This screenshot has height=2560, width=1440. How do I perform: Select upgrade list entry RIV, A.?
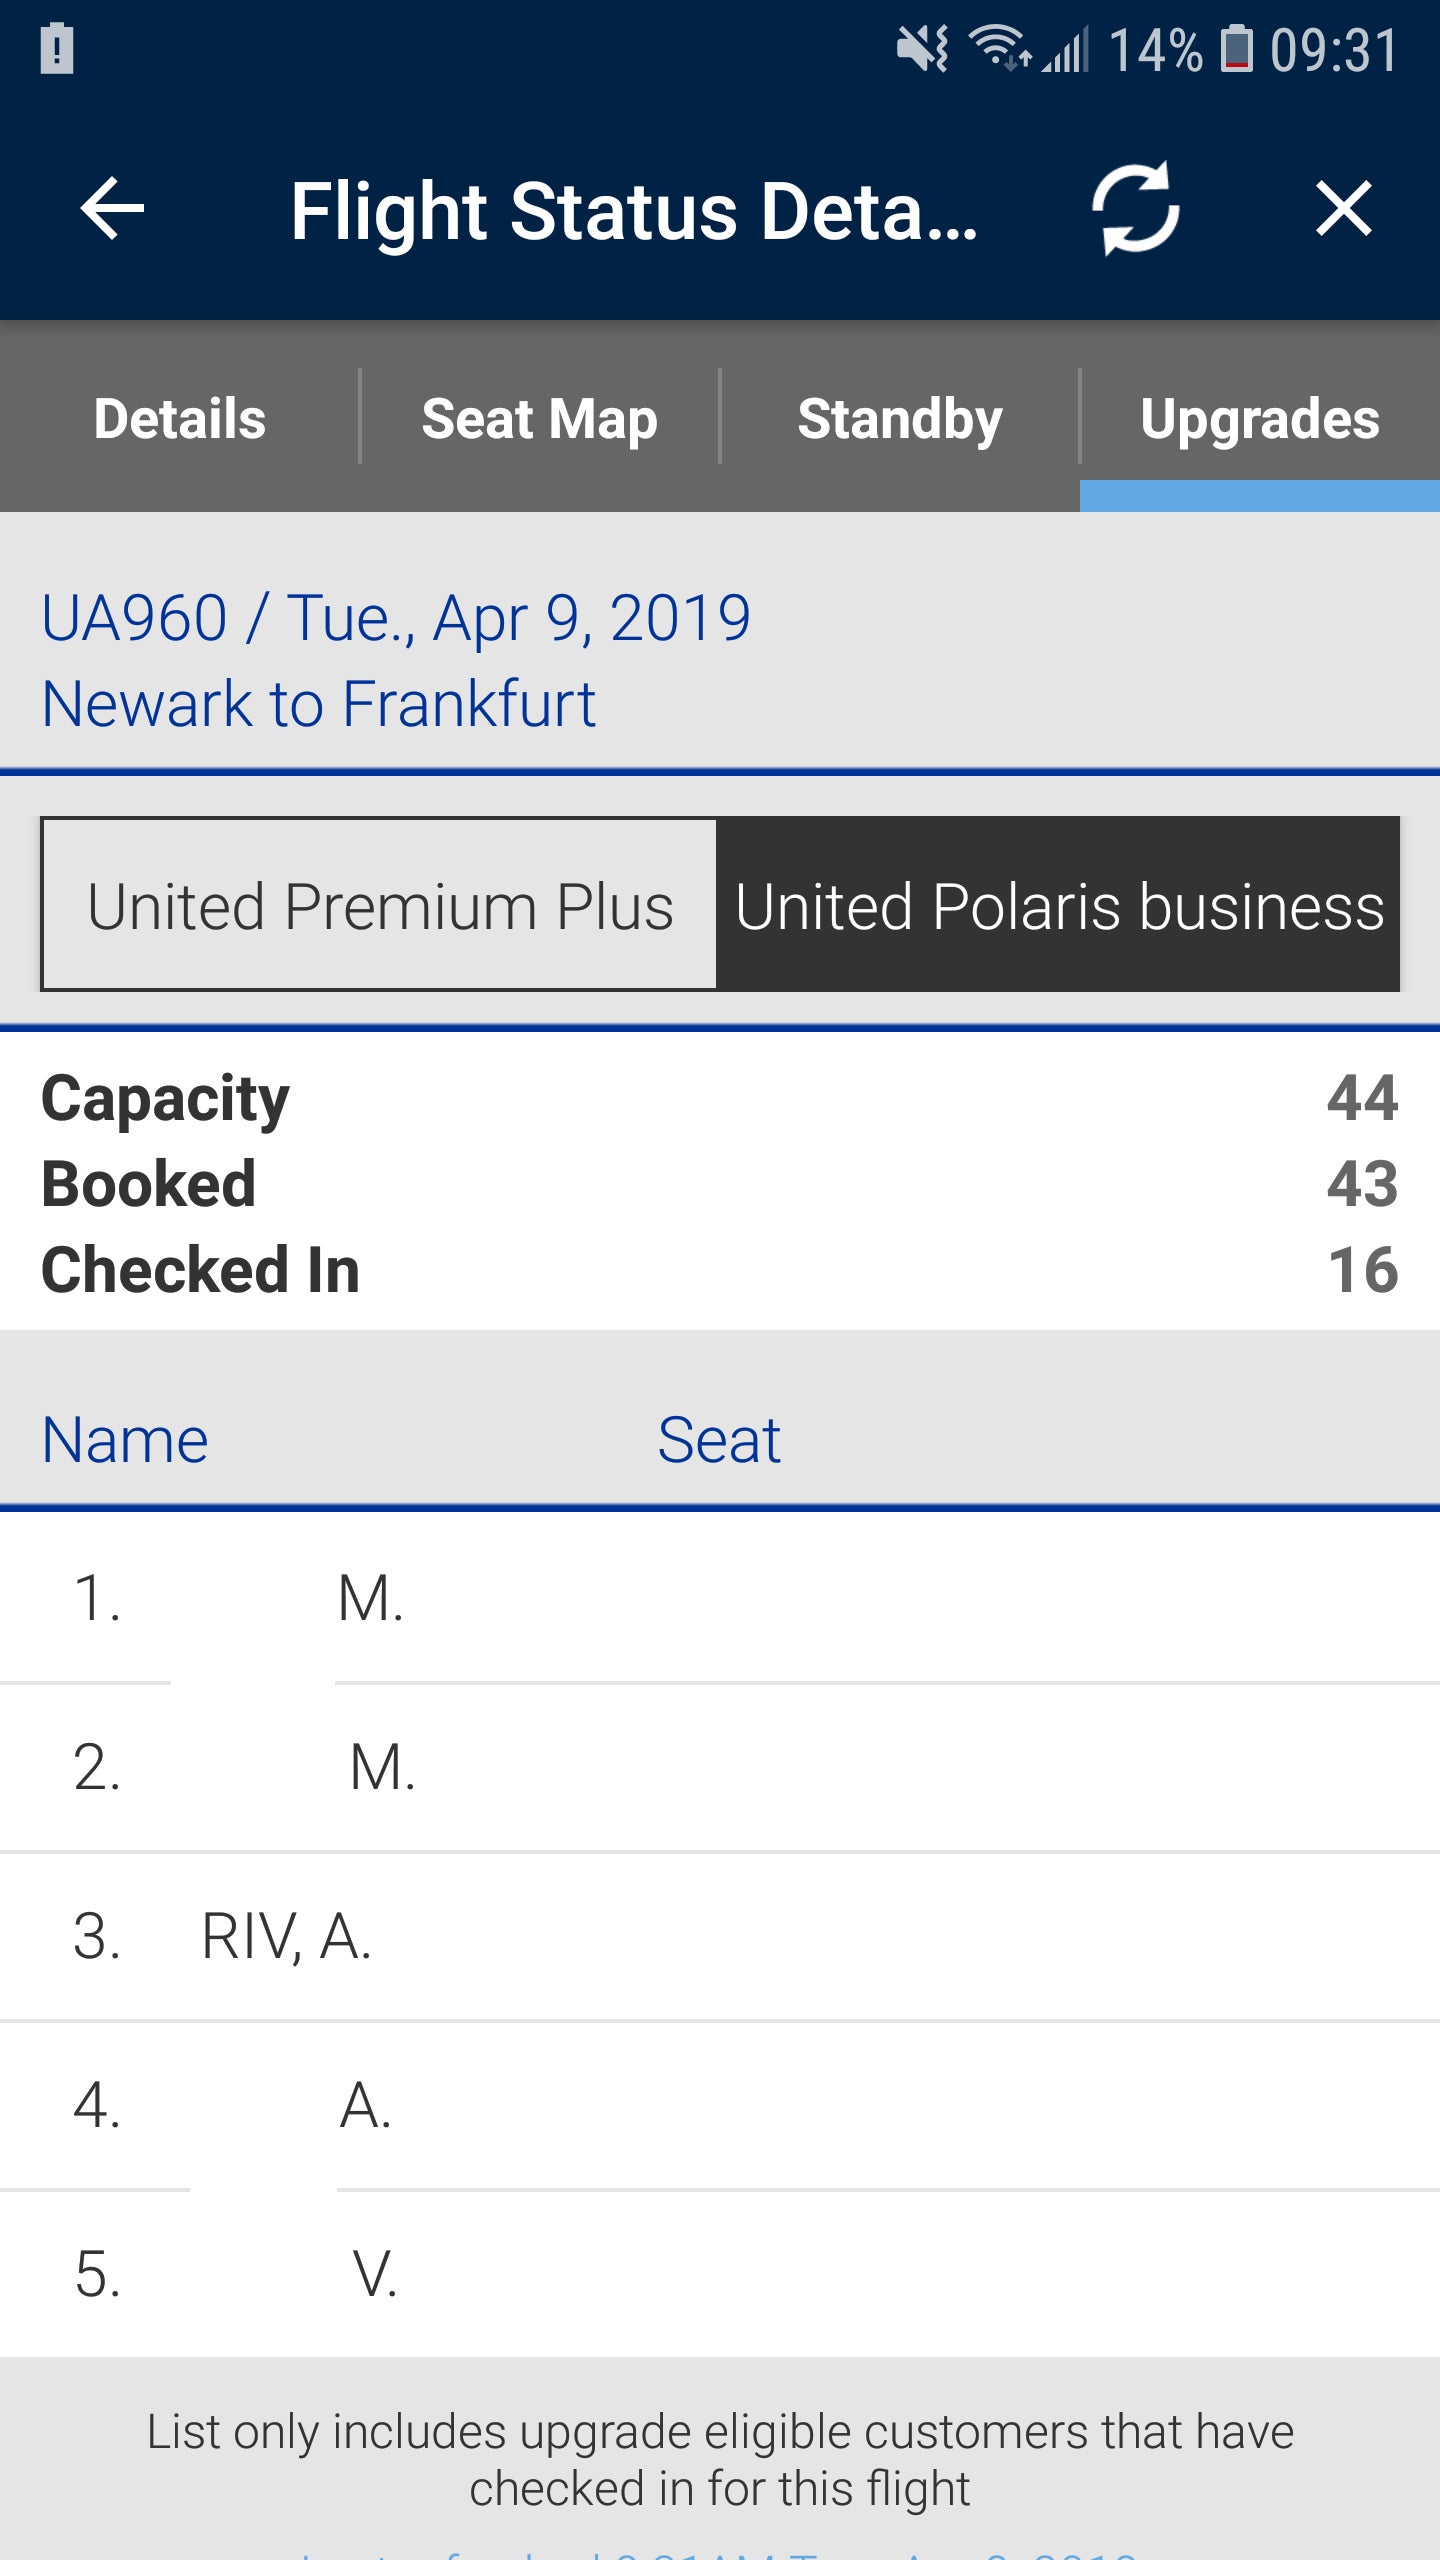pos(286,1936)
